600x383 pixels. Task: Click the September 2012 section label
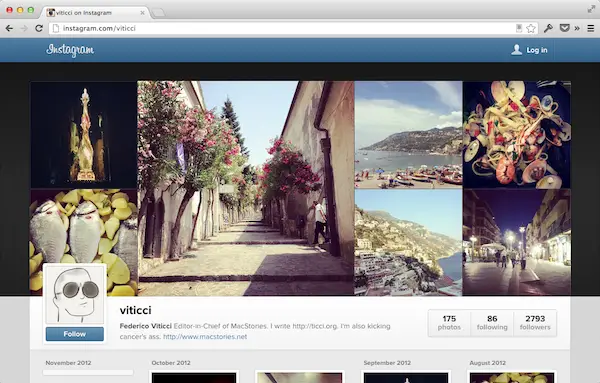[387, 363]
